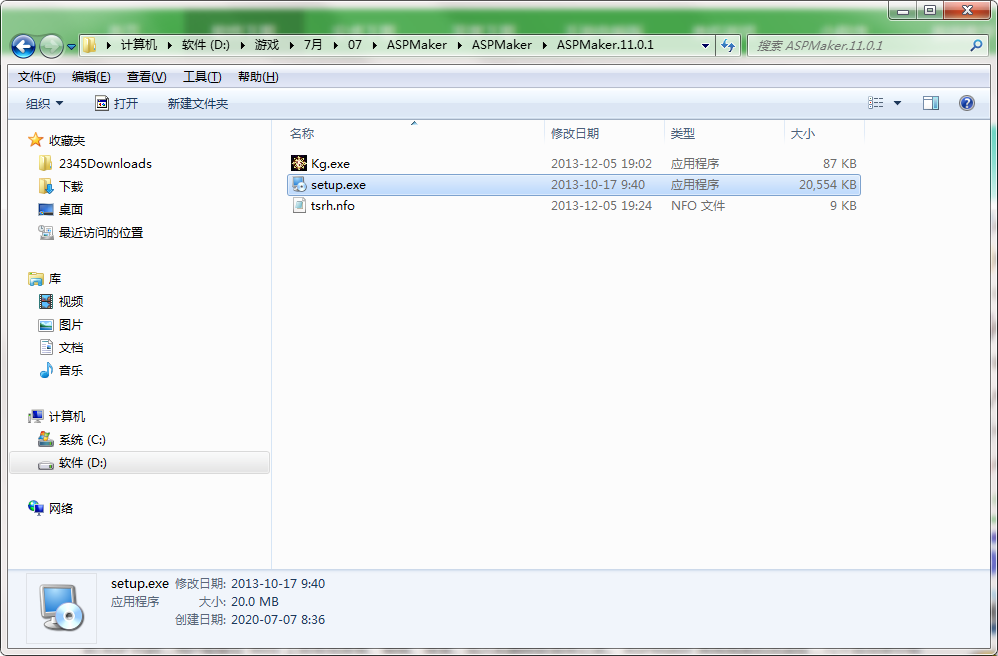The height and width of the screenshot is (656, 998).
Task: Open help with the question mark icon
Action: pos(966,102)
